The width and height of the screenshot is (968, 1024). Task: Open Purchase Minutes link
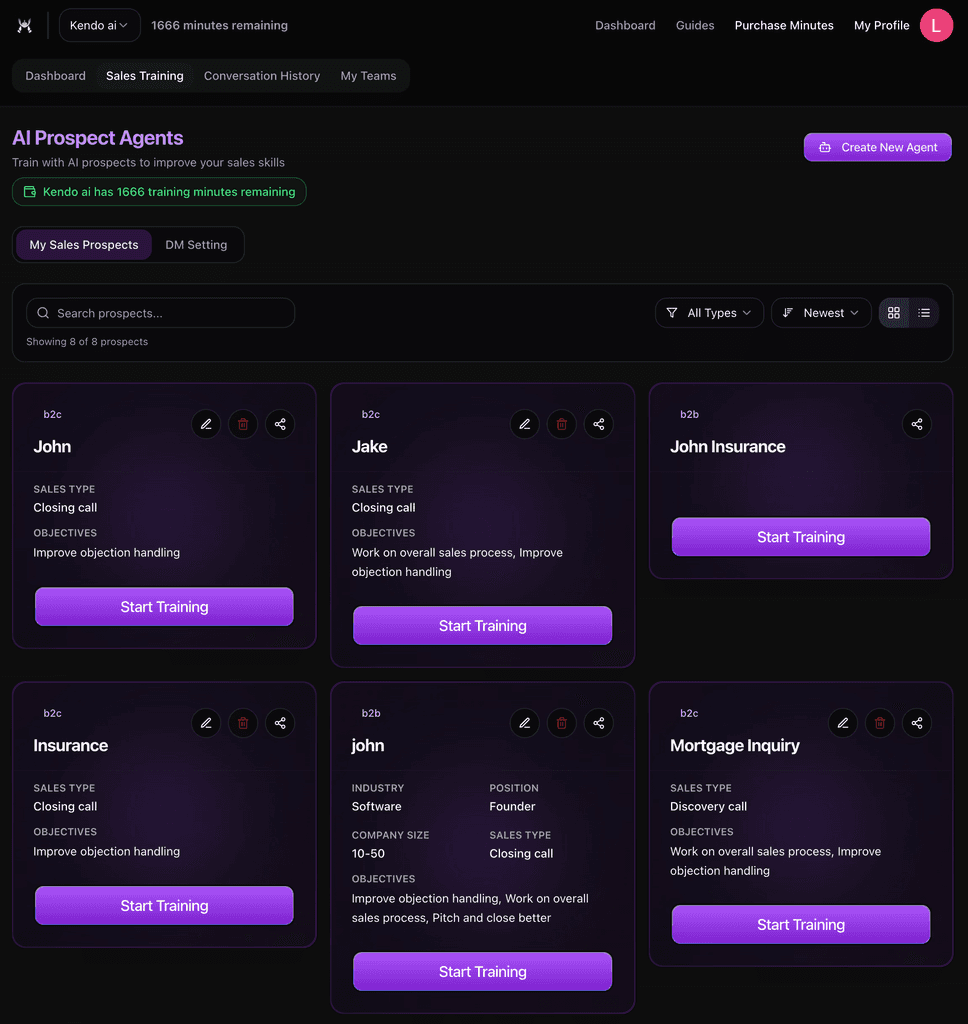[x=784, y=25]
